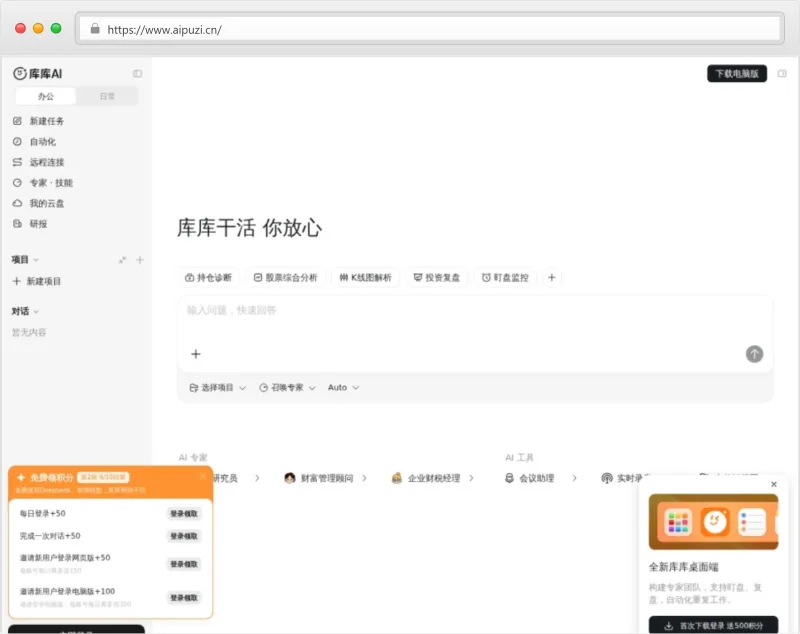Click the lock icon in address bar

point(95,29)
